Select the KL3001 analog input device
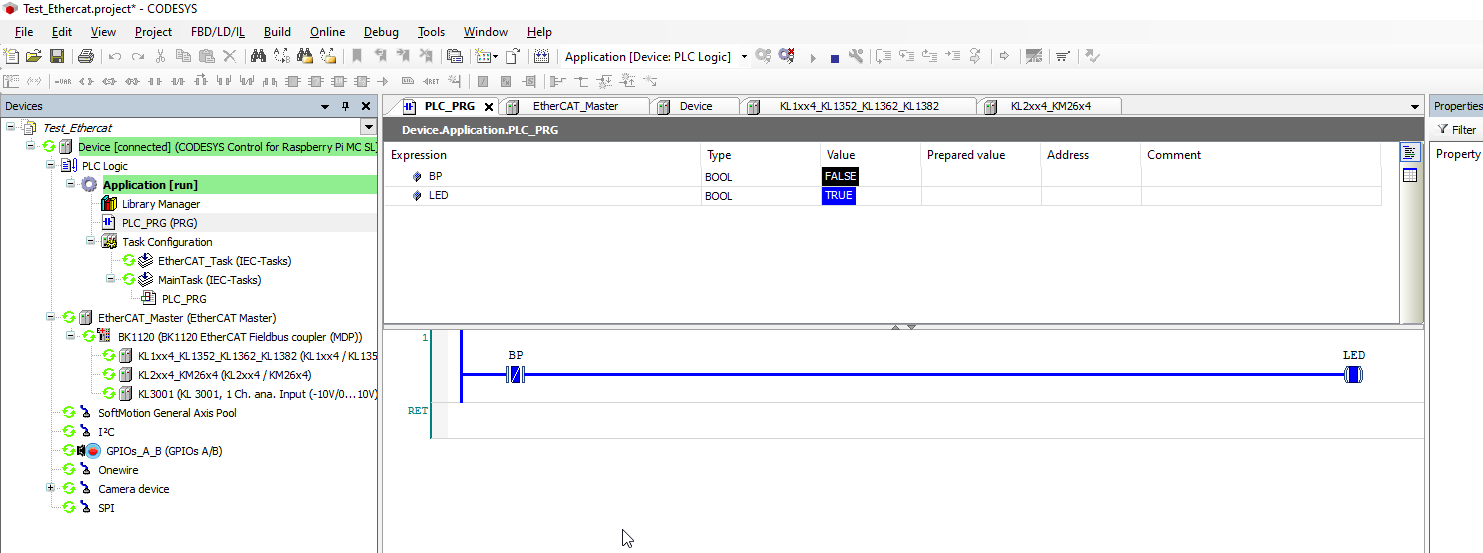The image size is (1483, 553). coord(256,394)
